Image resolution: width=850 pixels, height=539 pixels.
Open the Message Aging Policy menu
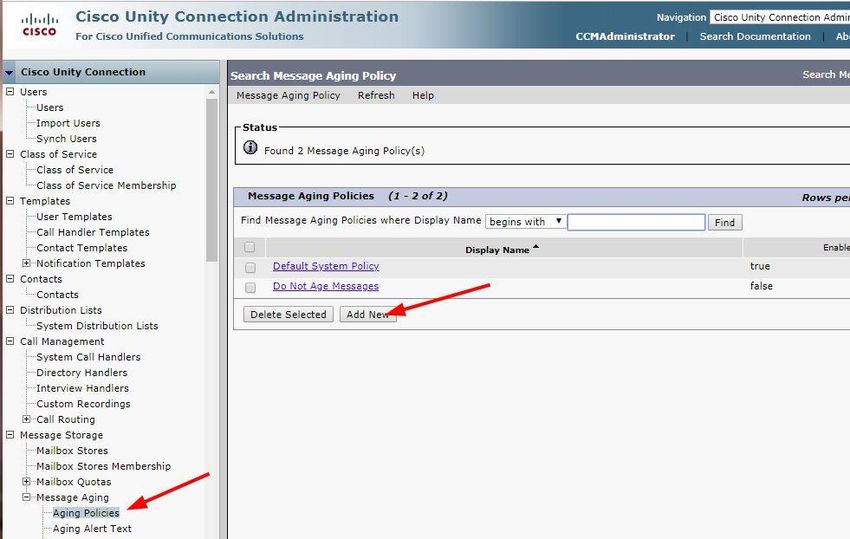[x=288, y=95]
